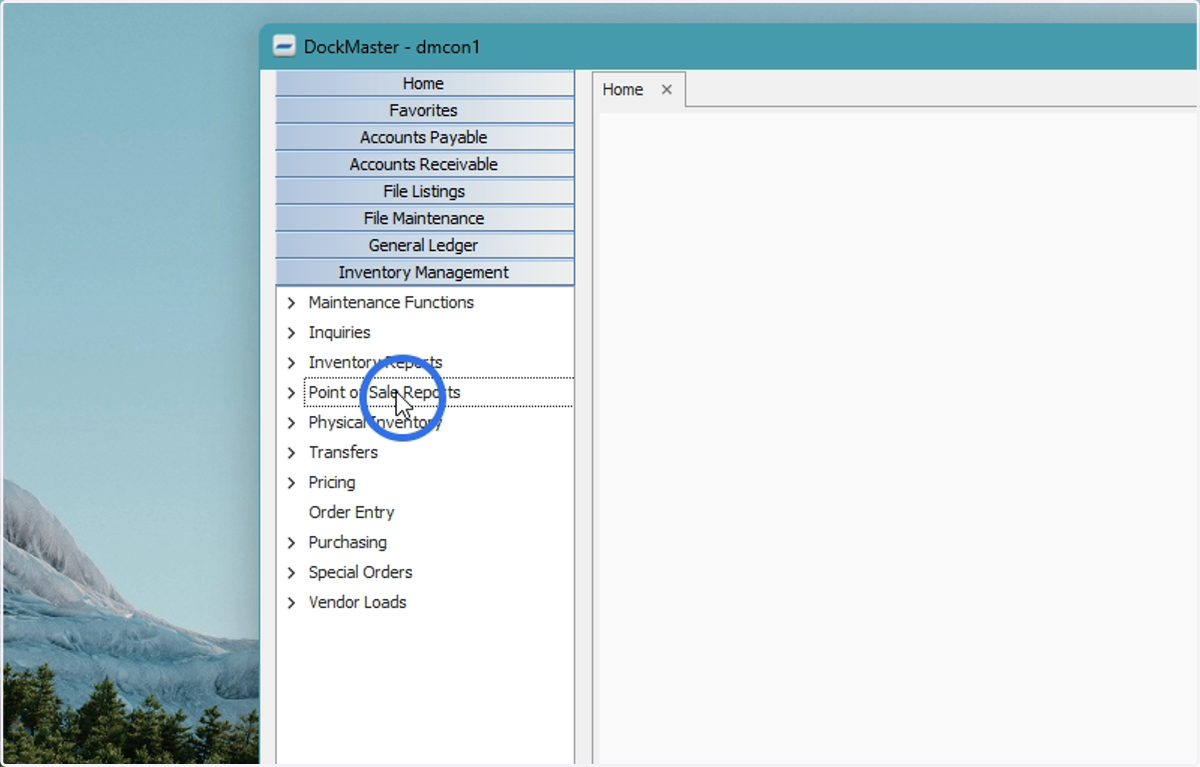Open the File Maintenance section
The height and width of the screenshot is (767, 1200).
click(x=424, y=219)
